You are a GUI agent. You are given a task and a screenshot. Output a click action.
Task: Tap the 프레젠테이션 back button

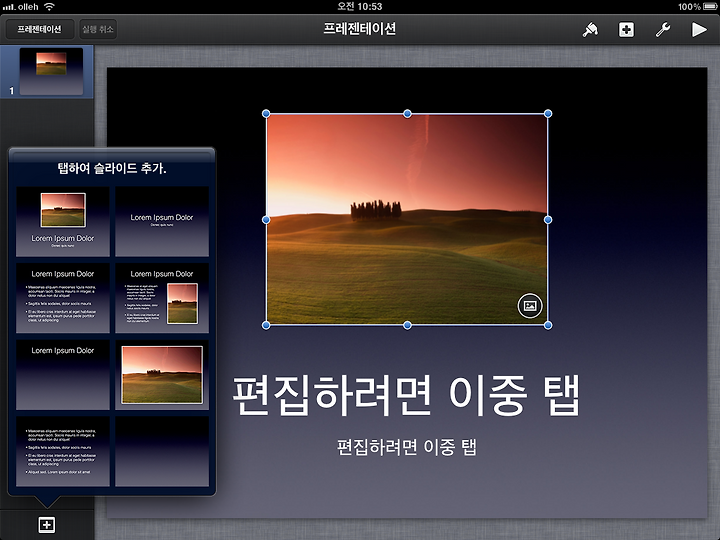click(39, 29)
